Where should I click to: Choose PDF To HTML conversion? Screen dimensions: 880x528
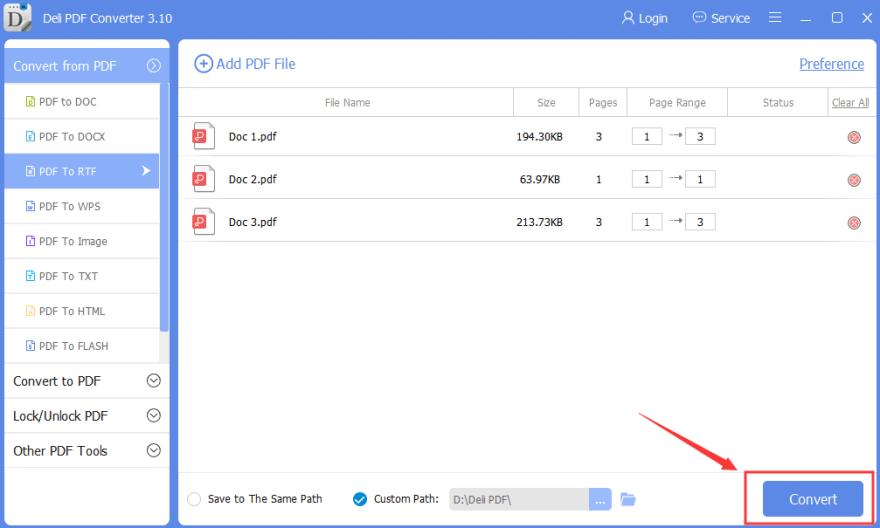point(82,310)
